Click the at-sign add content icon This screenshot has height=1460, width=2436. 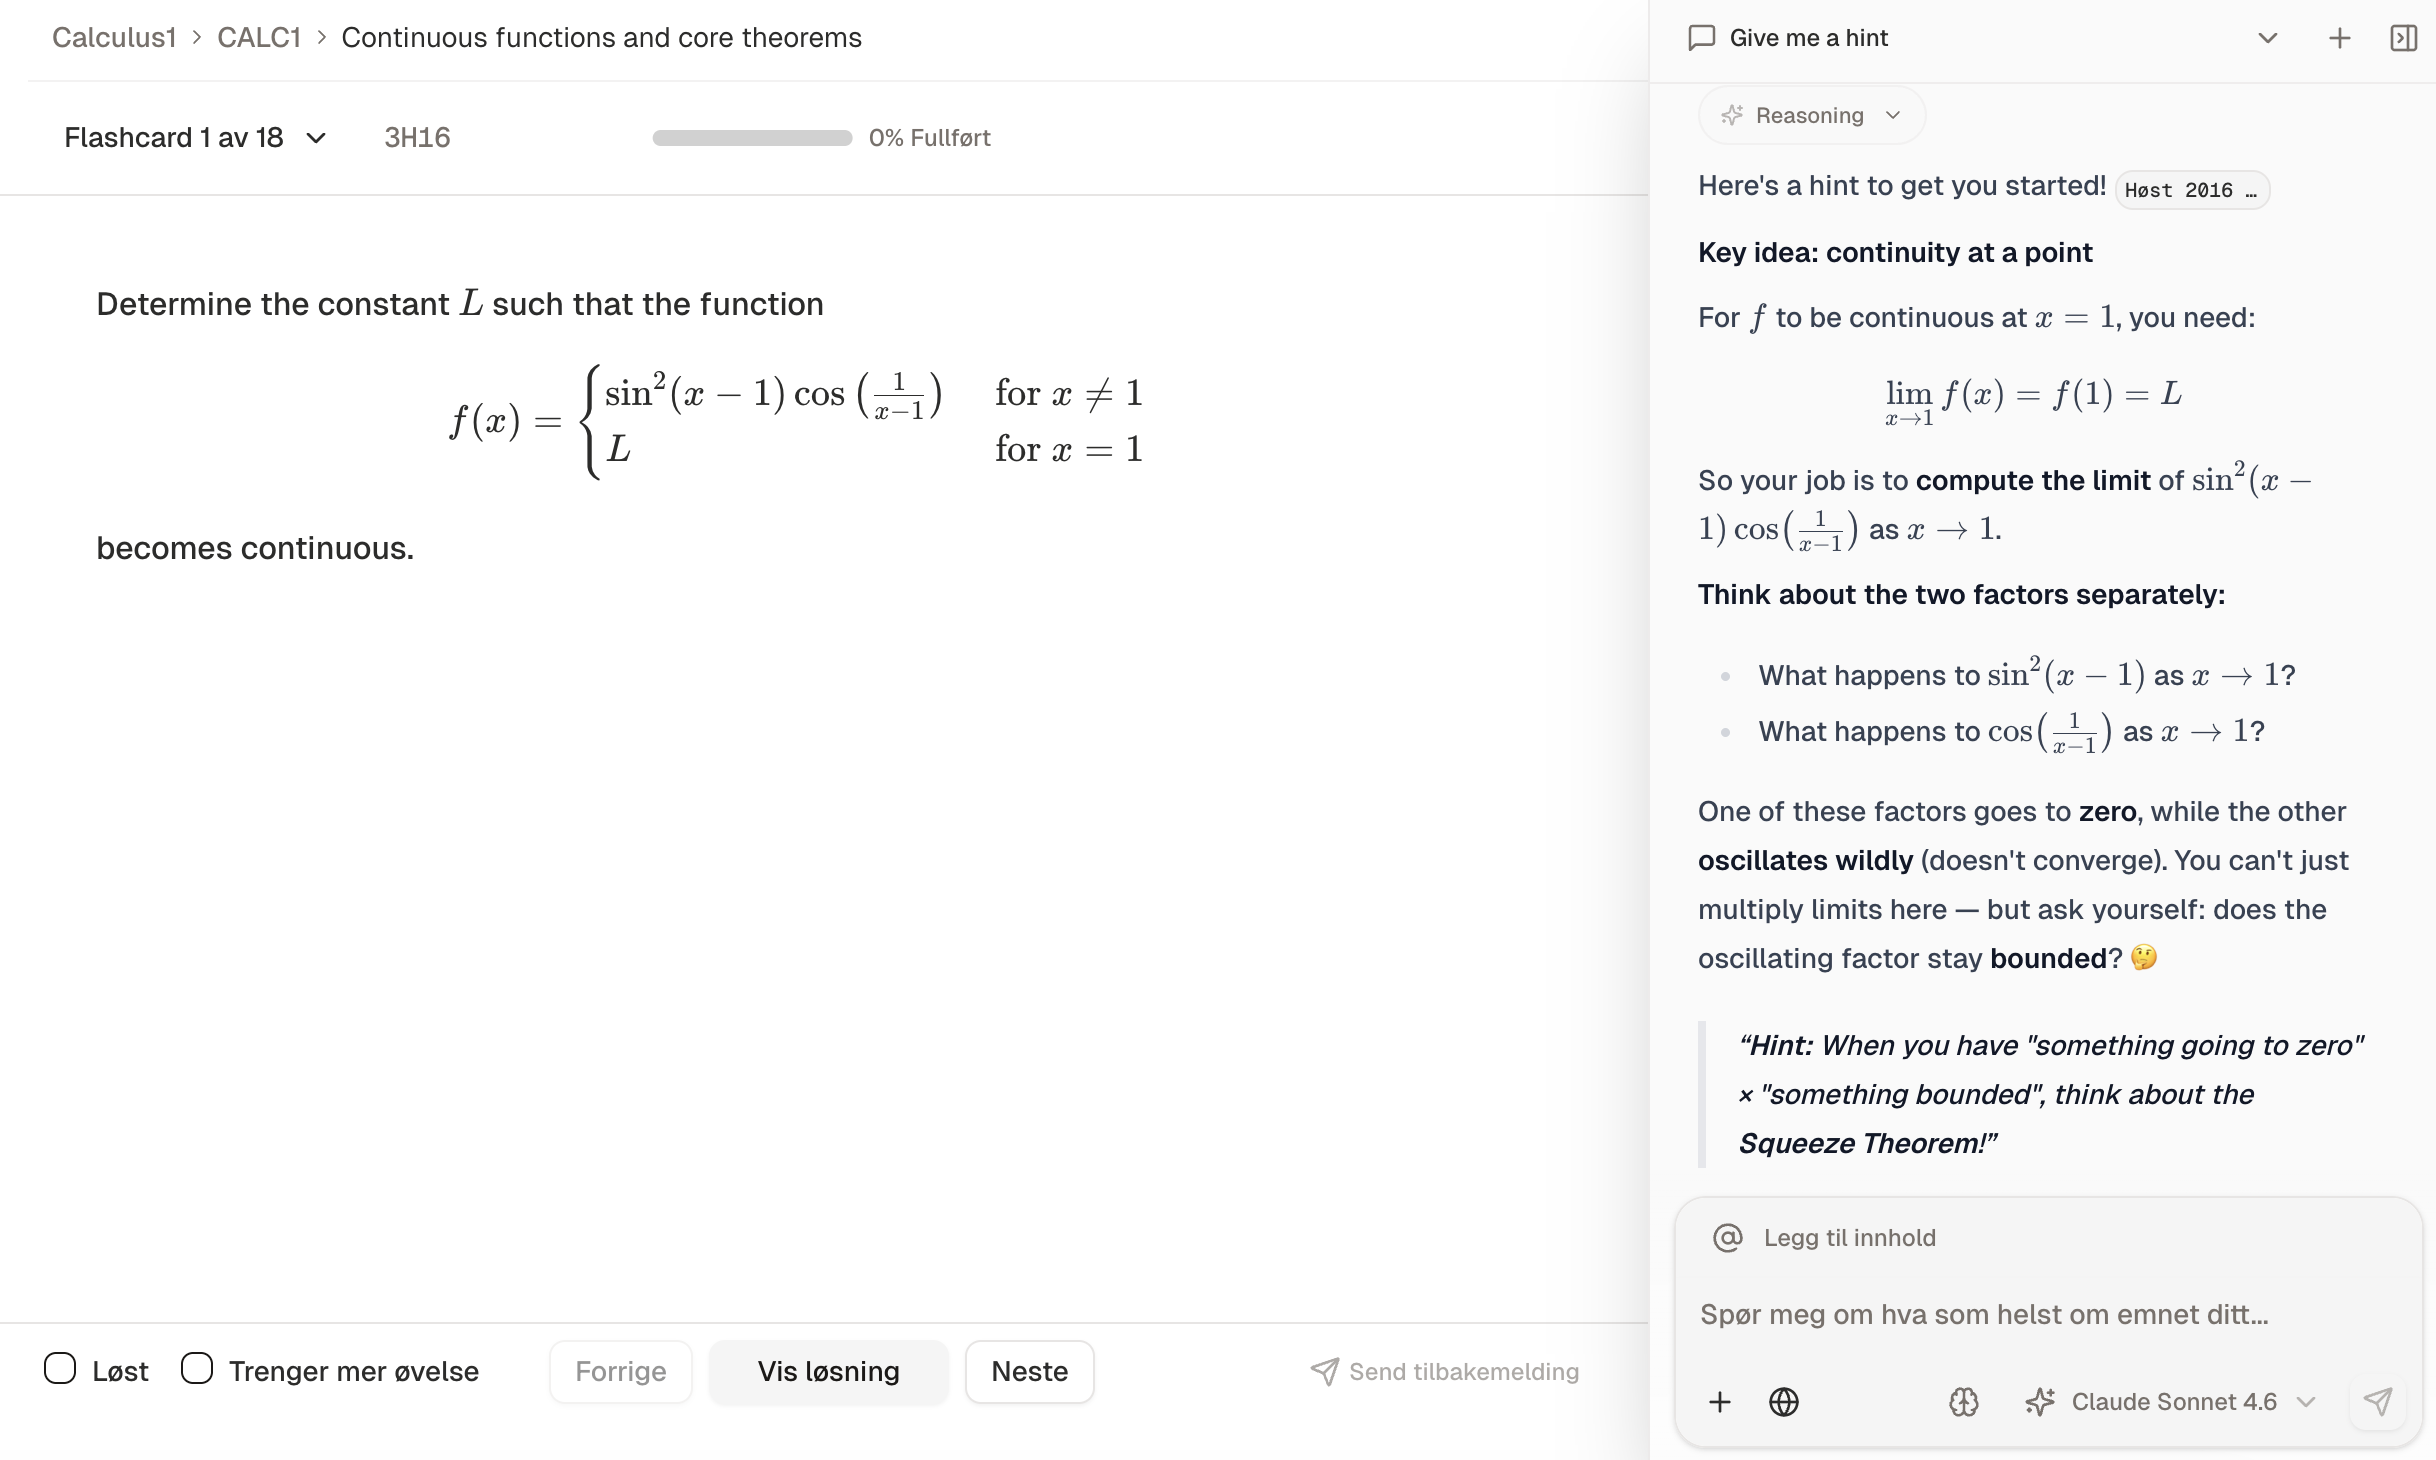pos(1727,1238)
